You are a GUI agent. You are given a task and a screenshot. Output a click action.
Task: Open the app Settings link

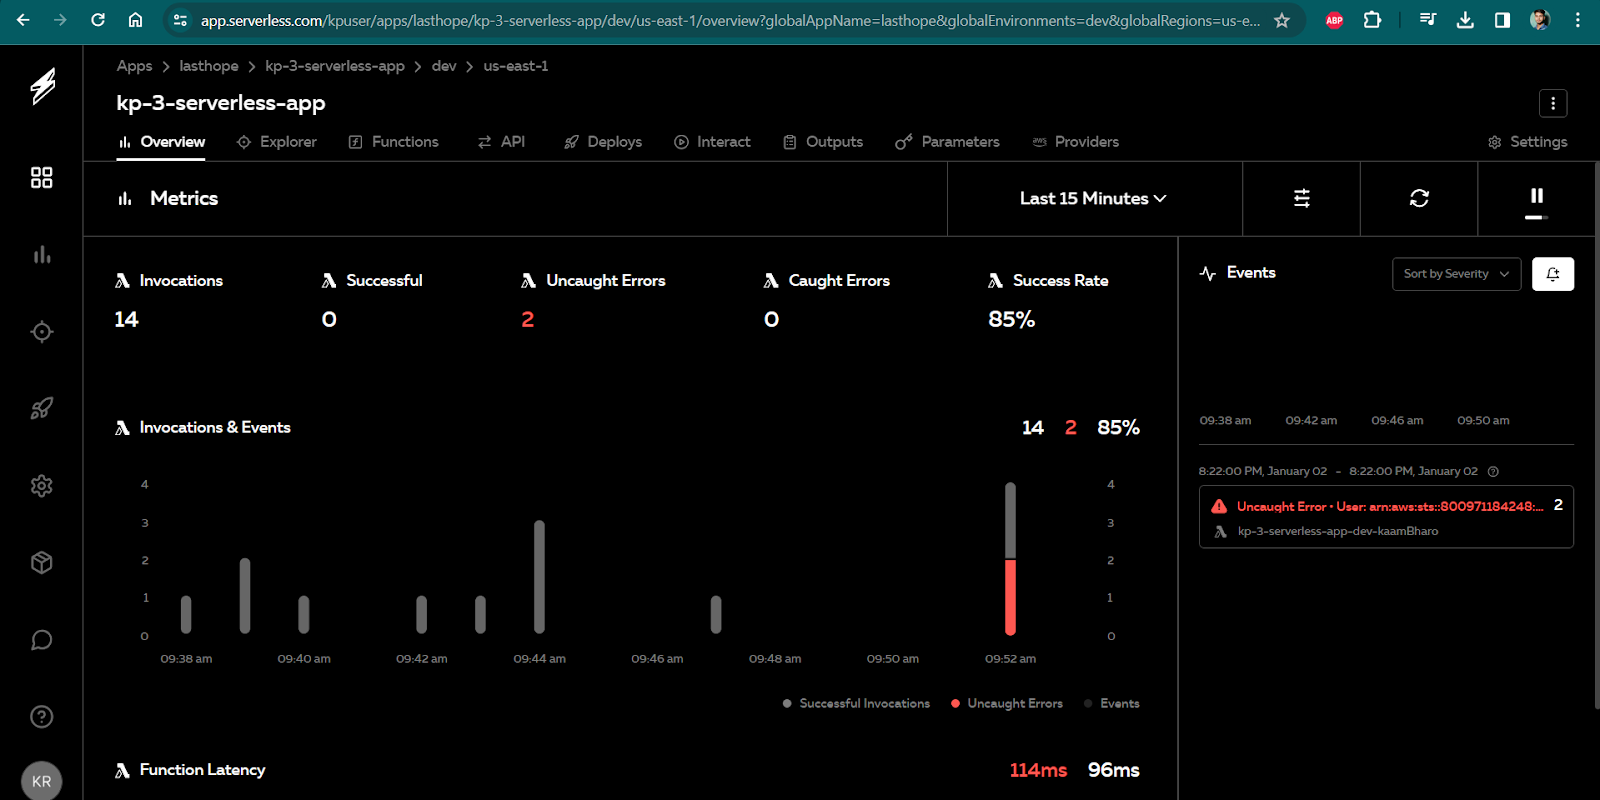click(1527, 142)
